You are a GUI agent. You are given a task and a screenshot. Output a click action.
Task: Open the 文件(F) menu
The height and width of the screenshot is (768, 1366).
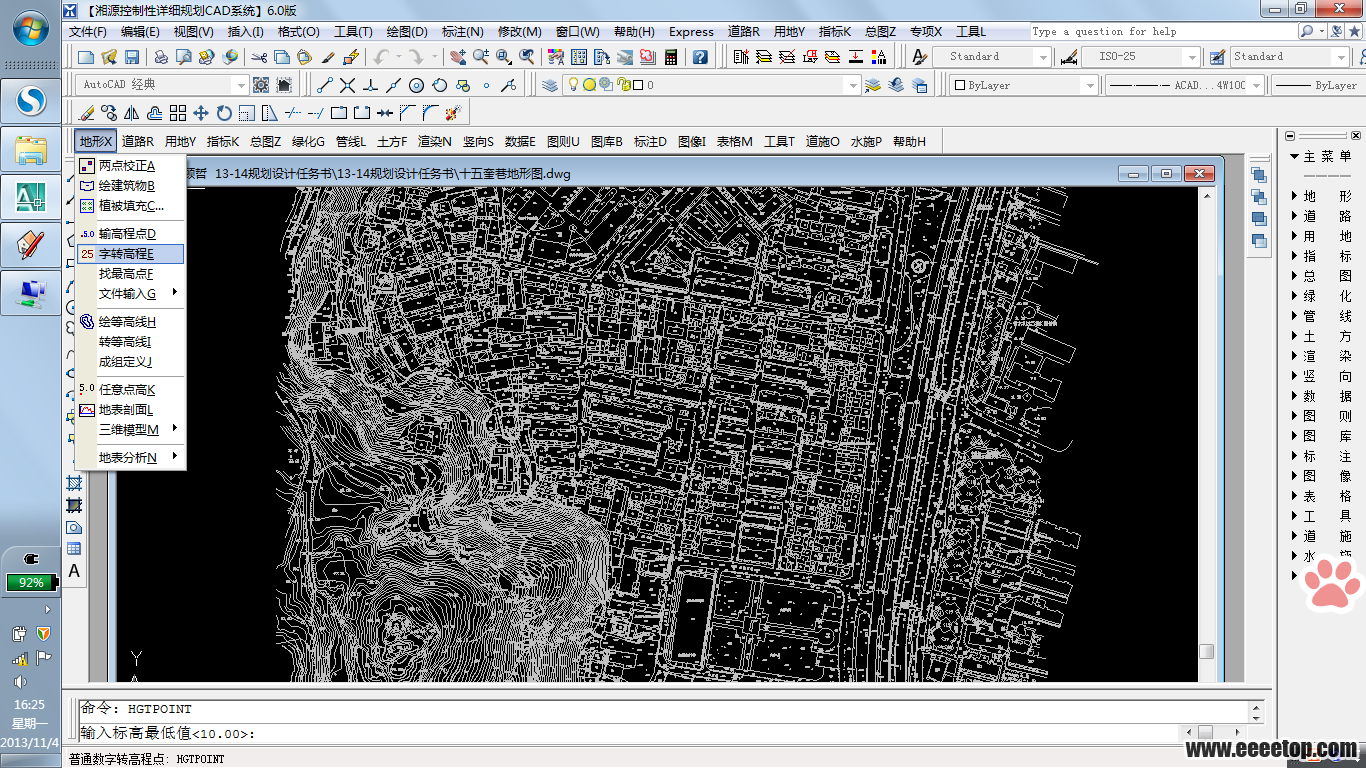pos(88,32)
